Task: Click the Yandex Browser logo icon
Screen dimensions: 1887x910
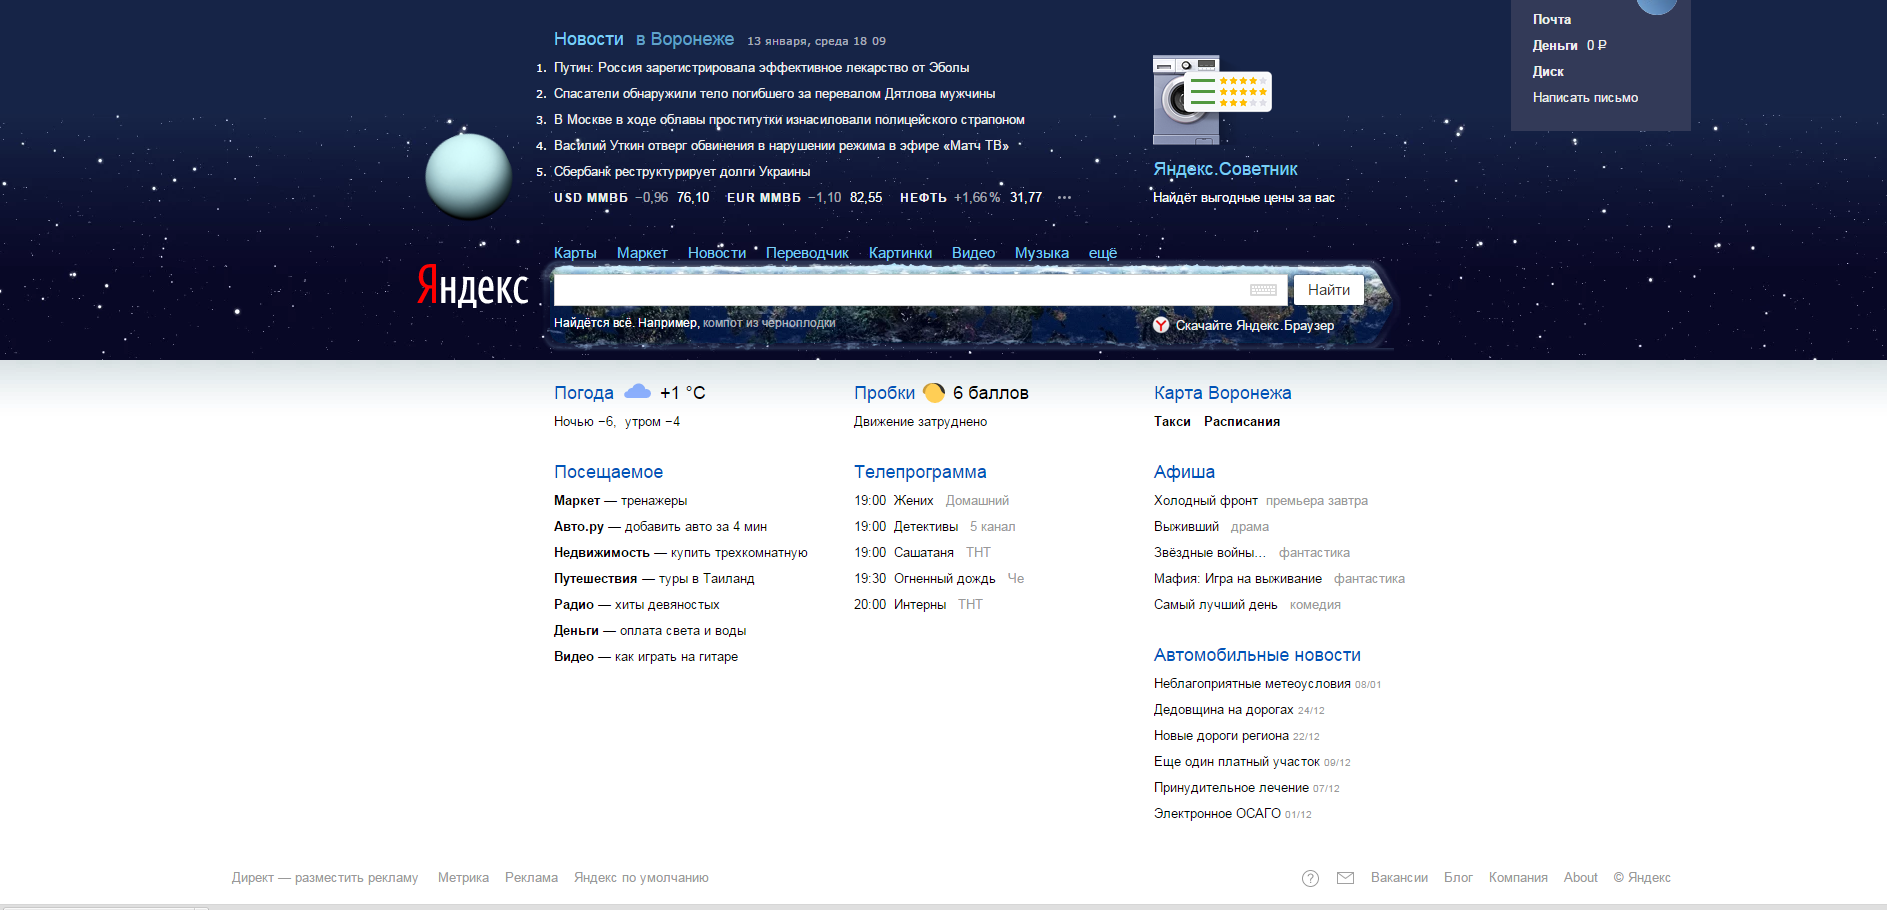Action: [x=1161, y=325]
